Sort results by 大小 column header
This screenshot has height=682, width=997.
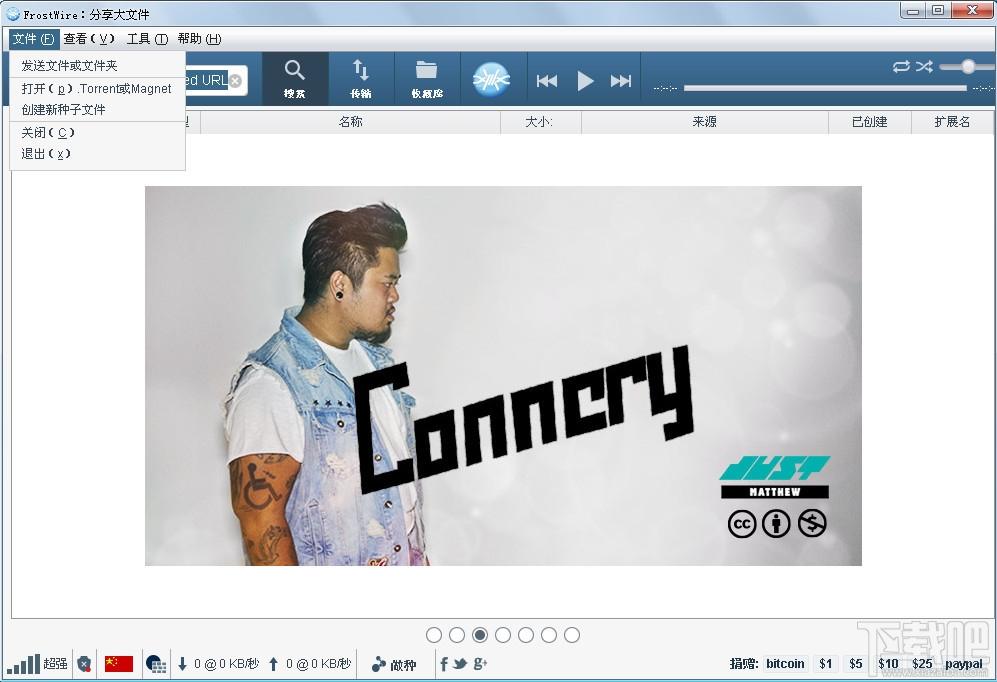540,121
